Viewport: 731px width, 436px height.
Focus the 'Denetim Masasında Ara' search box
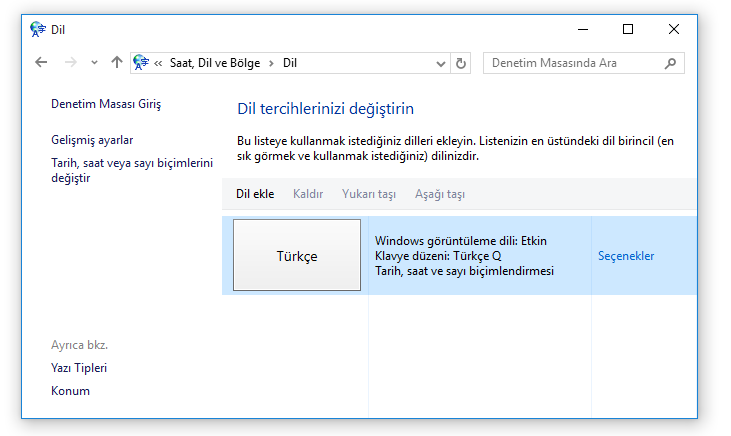[x=584, y=63]
